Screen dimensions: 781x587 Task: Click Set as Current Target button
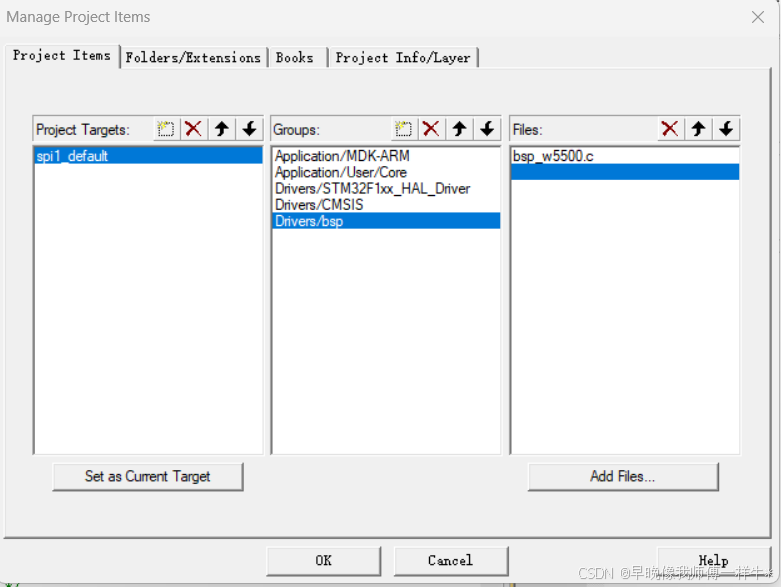click(148, 476)
